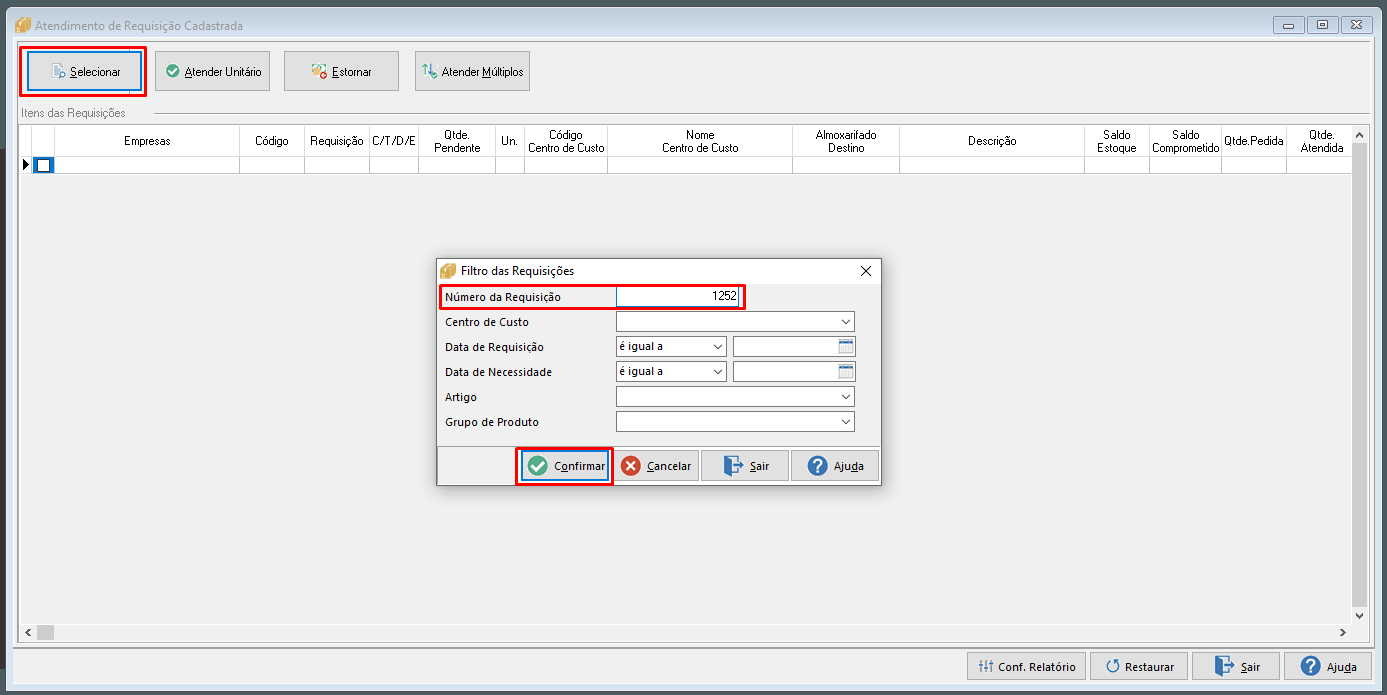Viewport: 1387px width, 695px height.
Task: Click vertical scrollbar up arrow
Action: [1360, 134]
